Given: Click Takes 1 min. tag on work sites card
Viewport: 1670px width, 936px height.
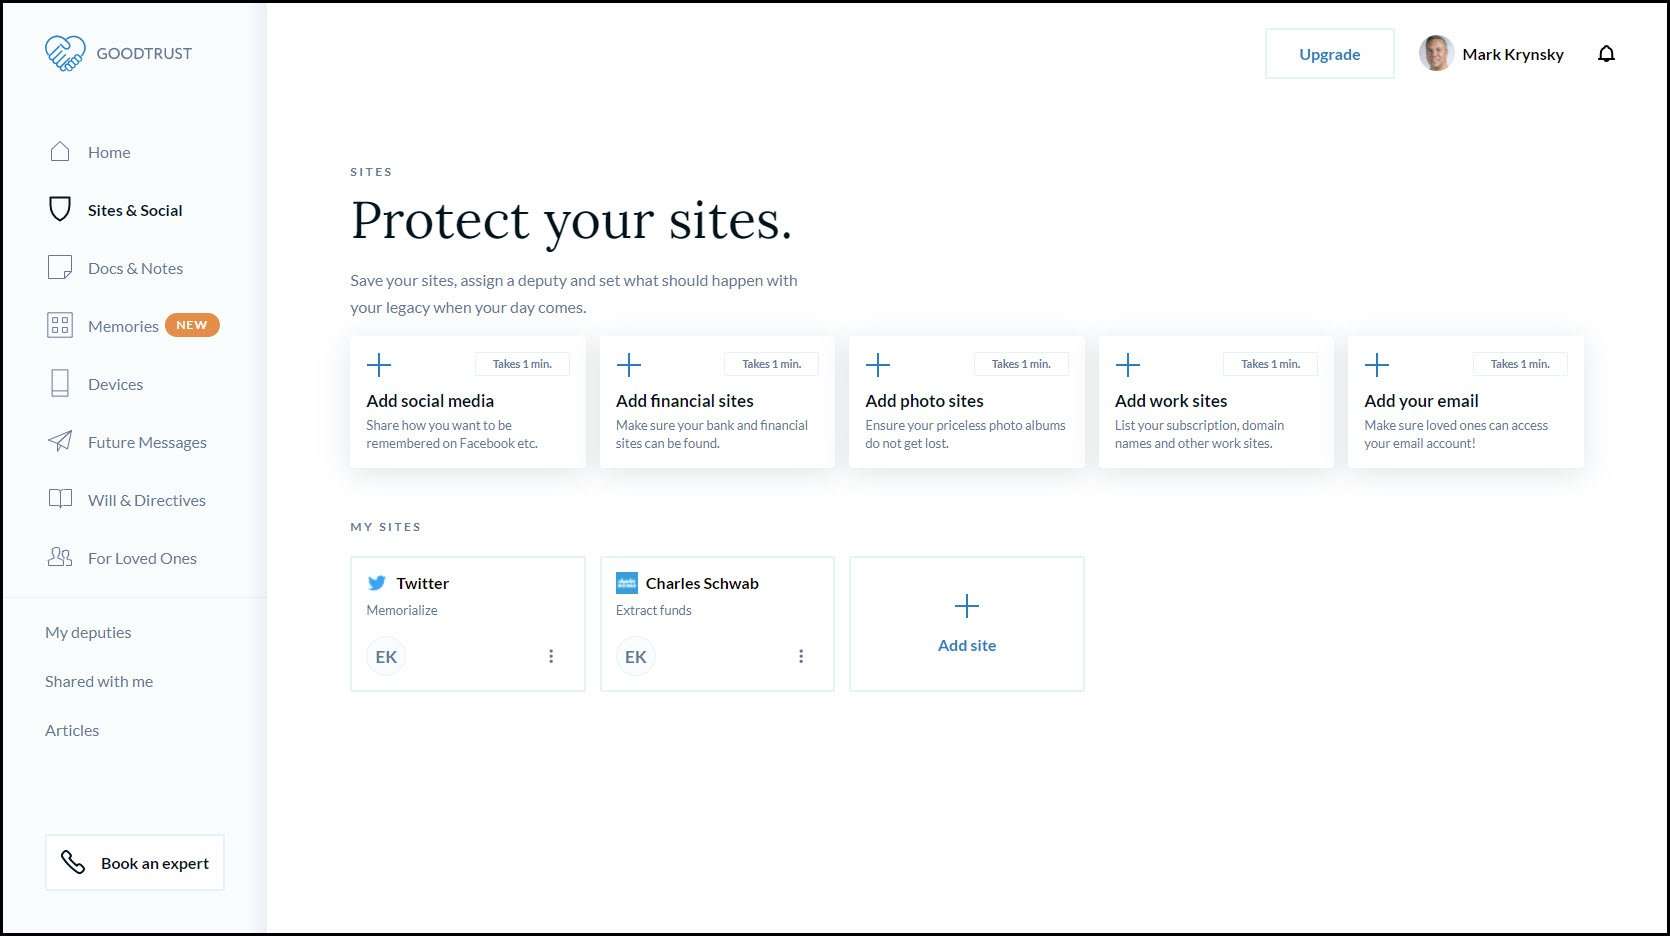Looking at the screenshot, I should 1270,364.
